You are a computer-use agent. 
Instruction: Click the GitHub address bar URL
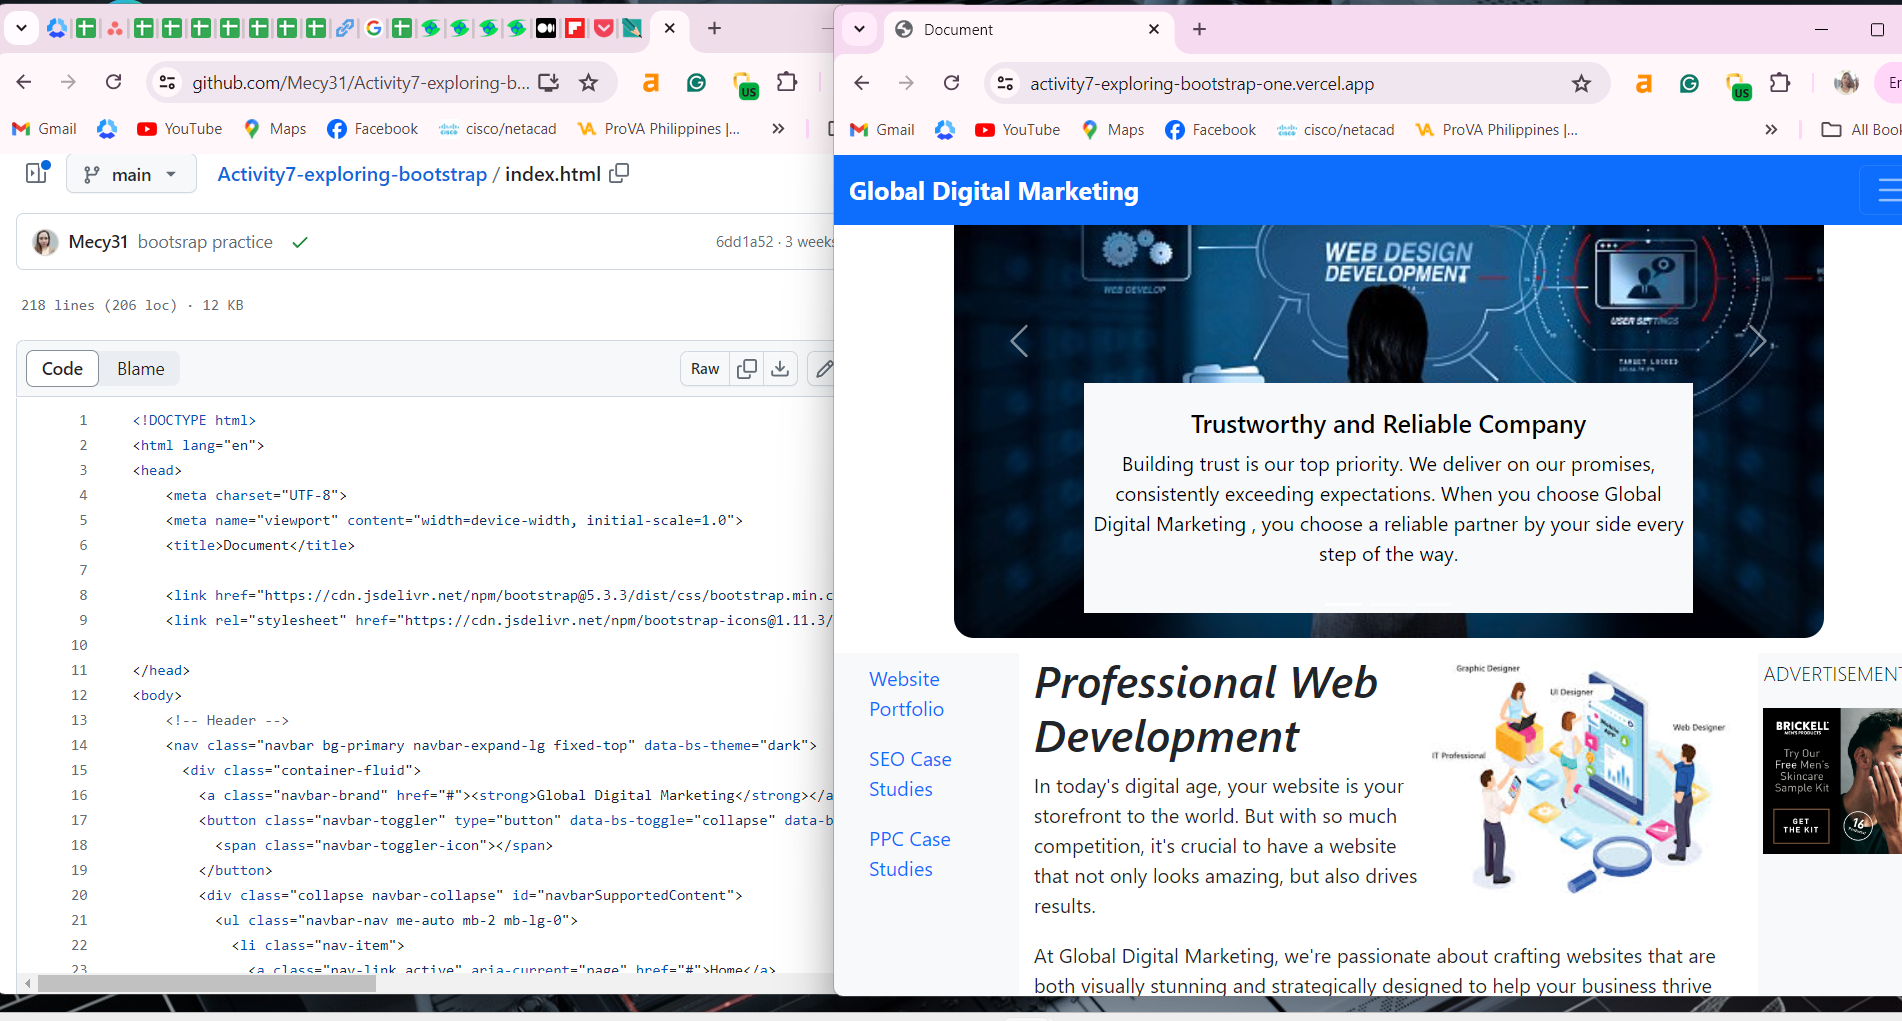click(x=361, y=83)
